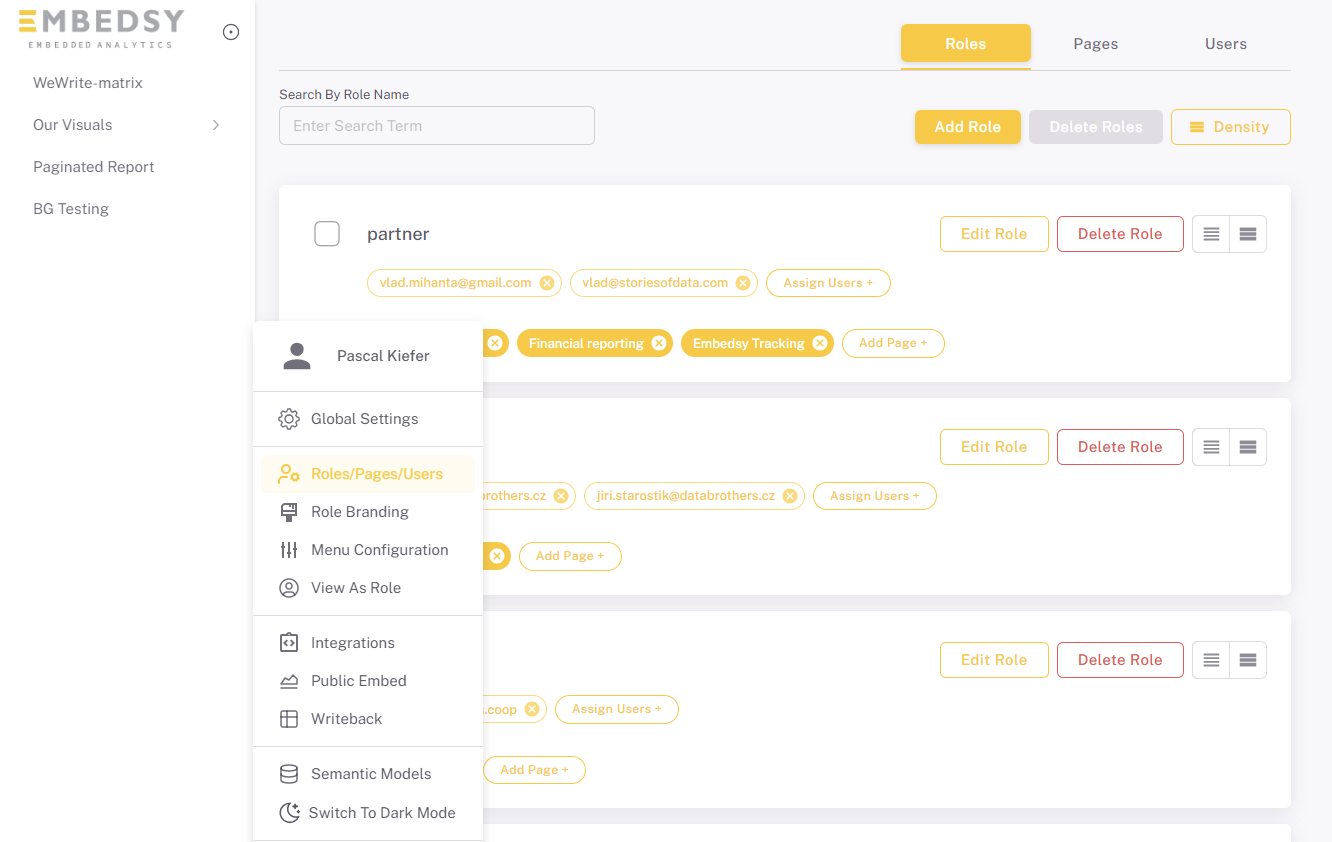Switch to the Pages tab
1332x842 pixels.
(1095, 43)
